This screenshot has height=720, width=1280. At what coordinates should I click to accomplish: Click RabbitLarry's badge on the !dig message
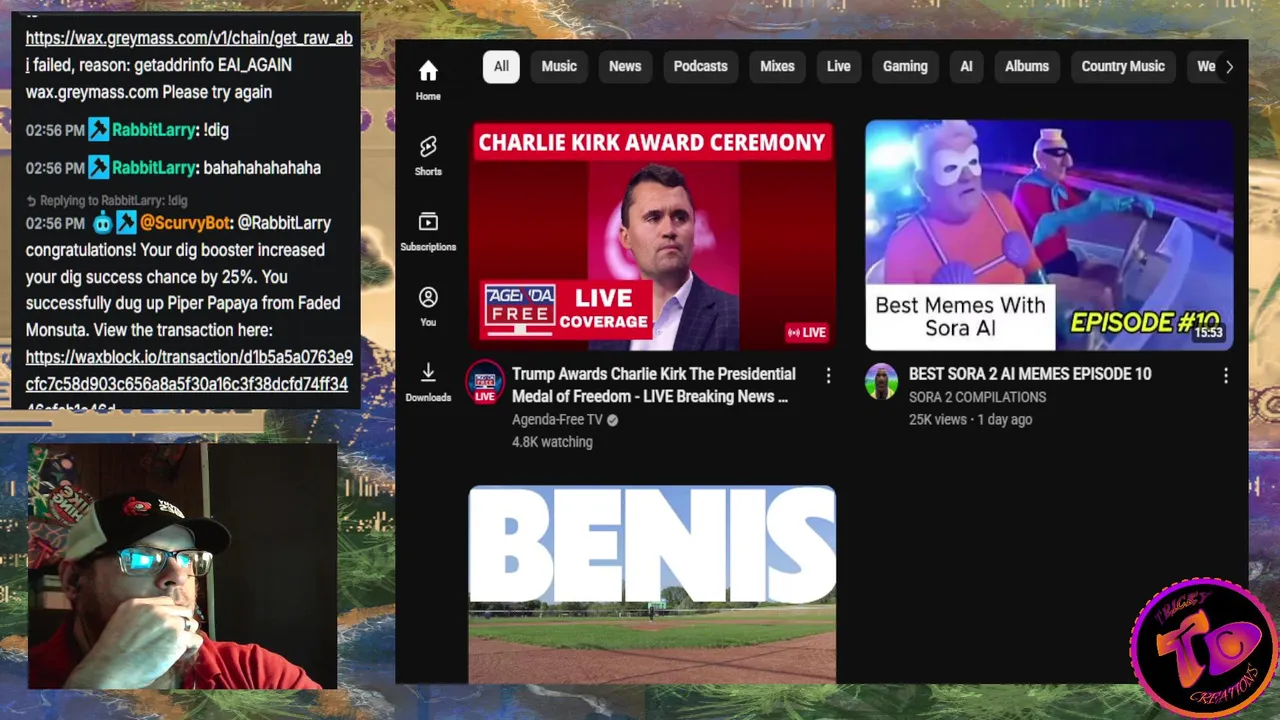click(x=98, y=129)
